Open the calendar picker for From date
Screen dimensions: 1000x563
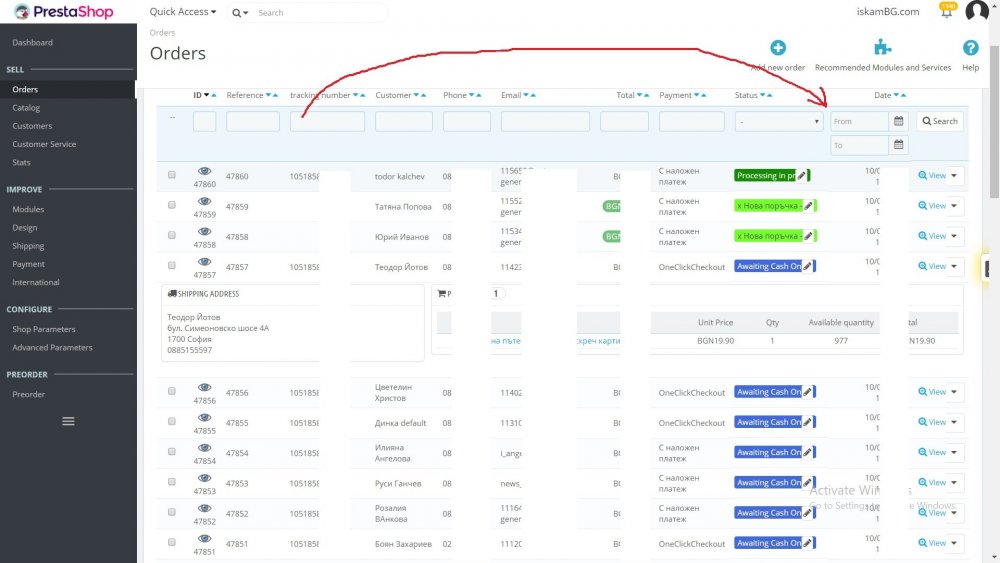coord(898,121)
